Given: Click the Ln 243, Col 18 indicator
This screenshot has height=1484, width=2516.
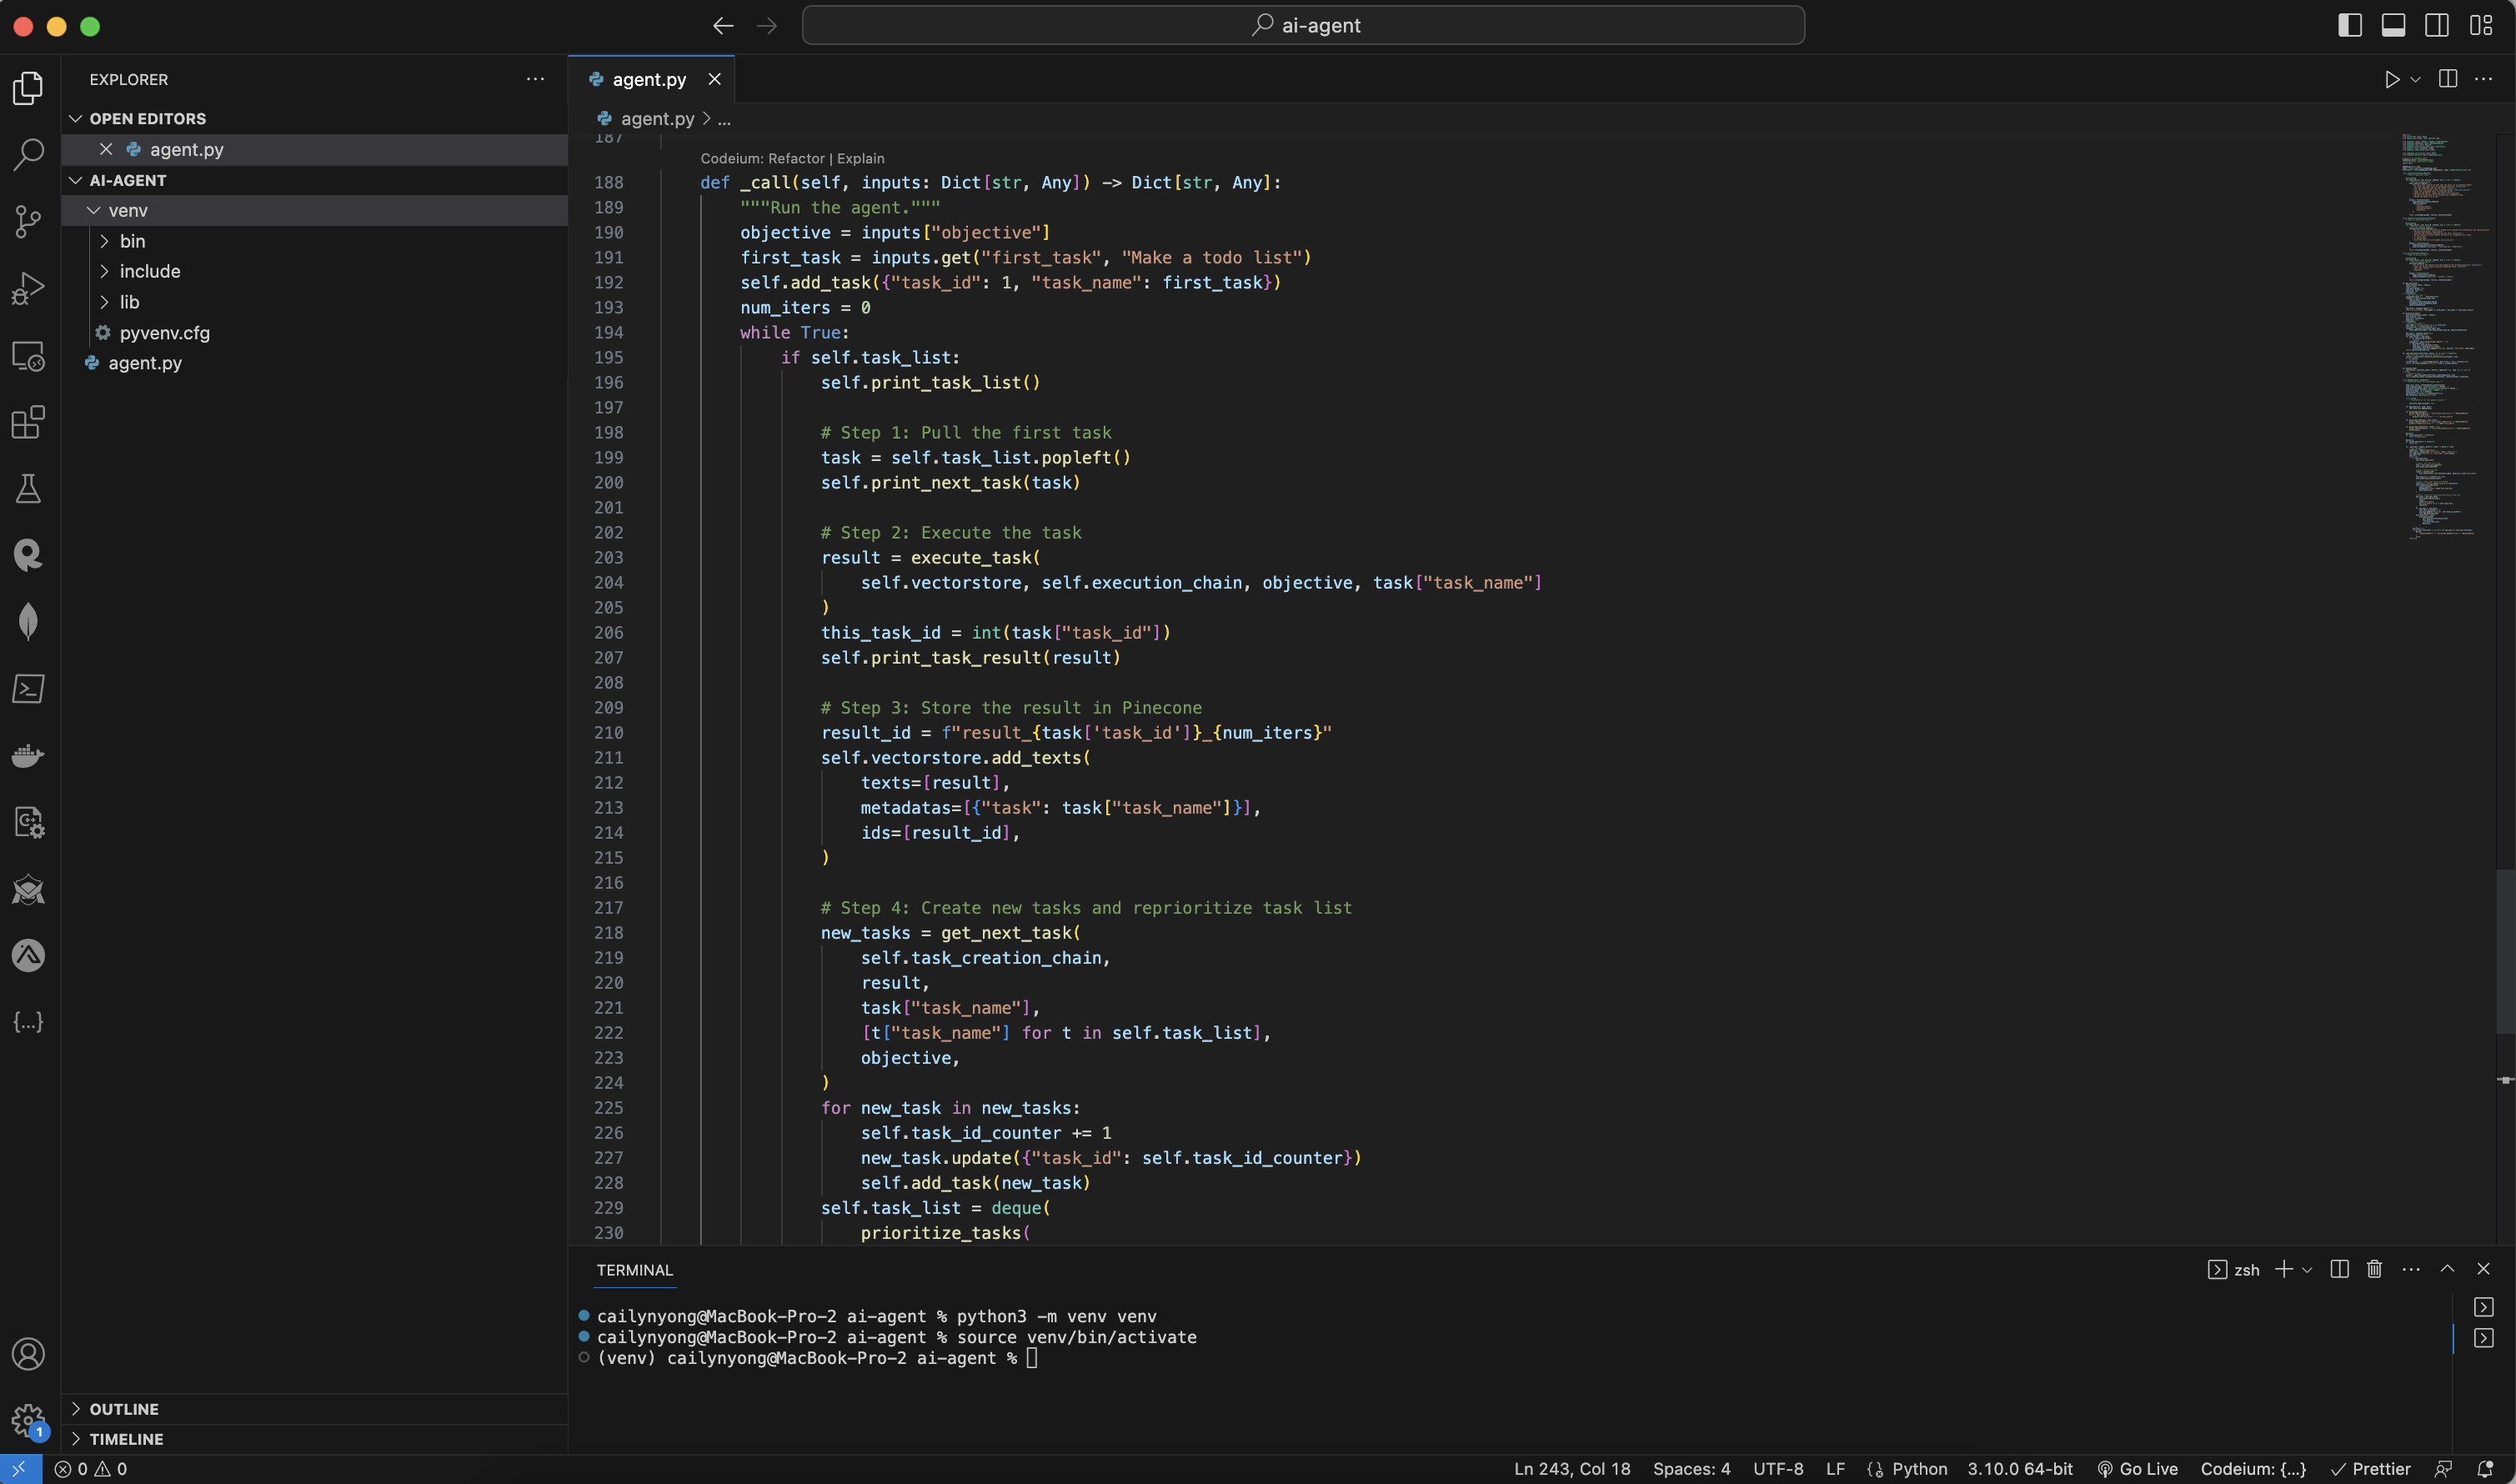Looking at the screenshot, I should pyautogui.click(x=1572, y=1469).
